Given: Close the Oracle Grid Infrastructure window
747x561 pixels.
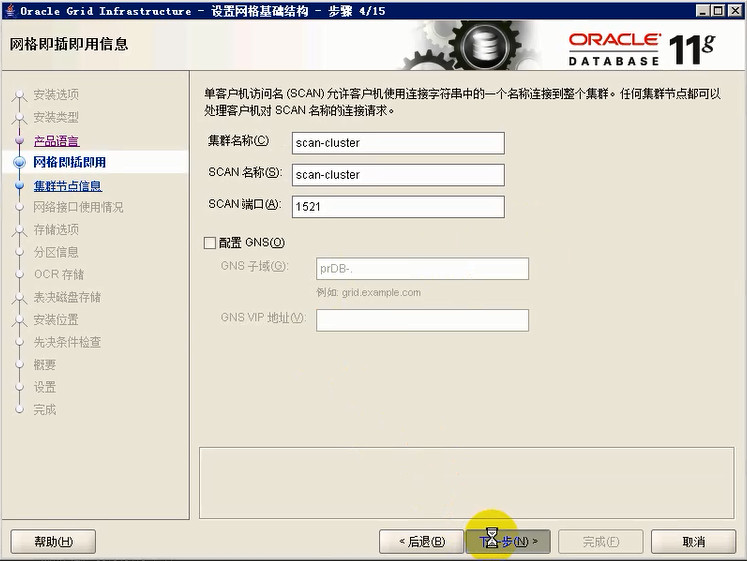Looking at the screenshot, I should 735,10.
